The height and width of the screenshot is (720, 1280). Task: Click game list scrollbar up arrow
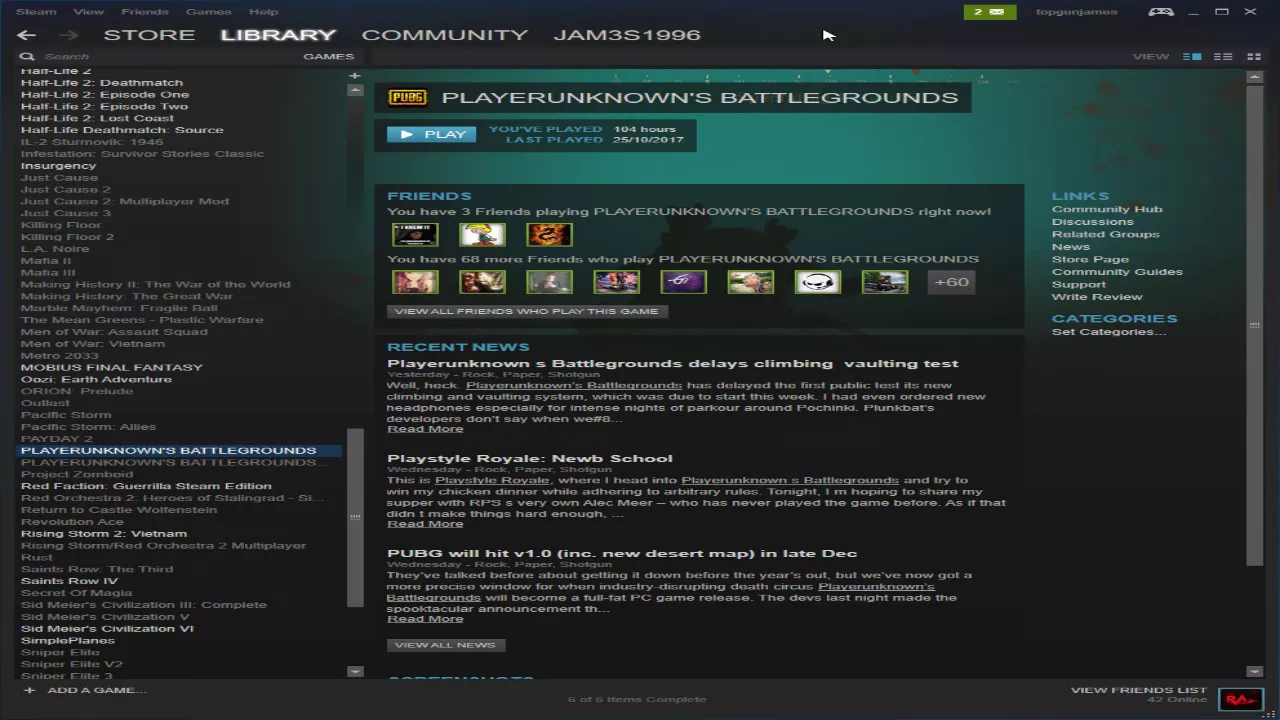(x=355, y=90)
